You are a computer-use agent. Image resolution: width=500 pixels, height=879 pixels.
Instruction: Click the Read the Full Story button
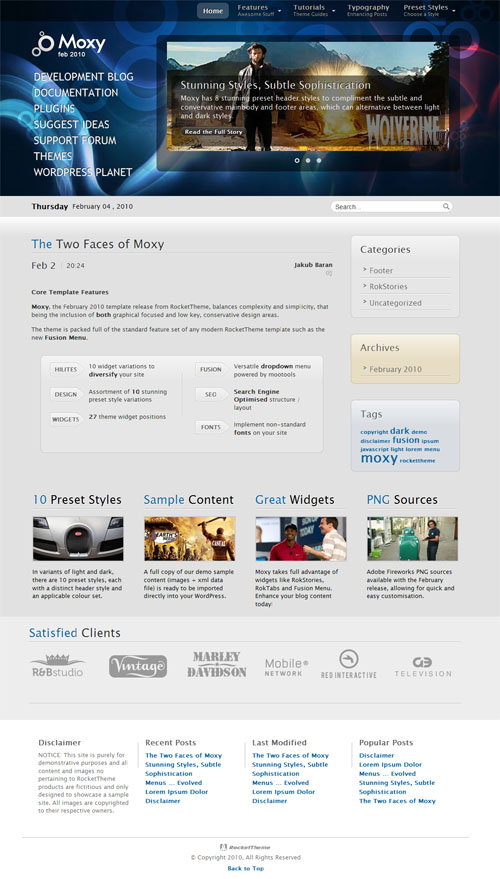[214, 132]
